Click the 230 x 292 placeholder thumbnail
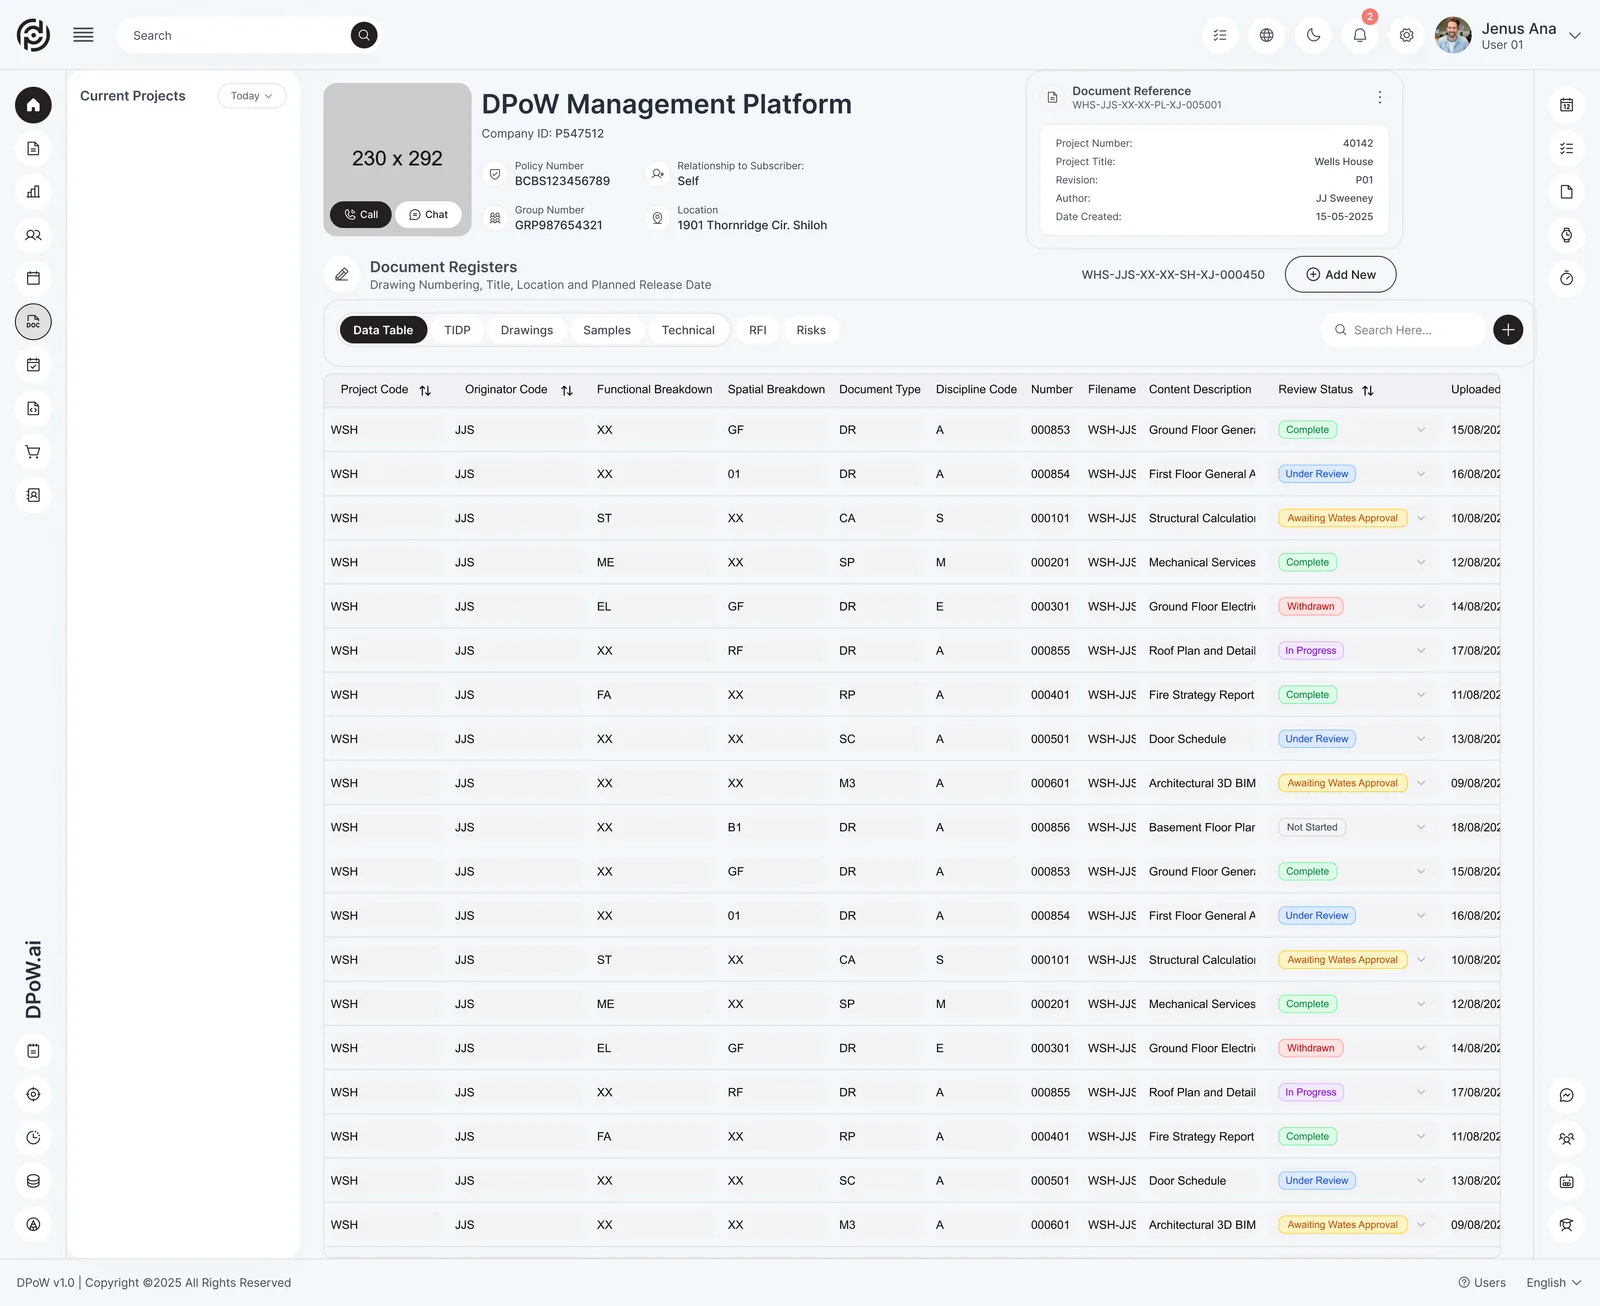This screenshot has height=1306, width=1600. (397, 159)
